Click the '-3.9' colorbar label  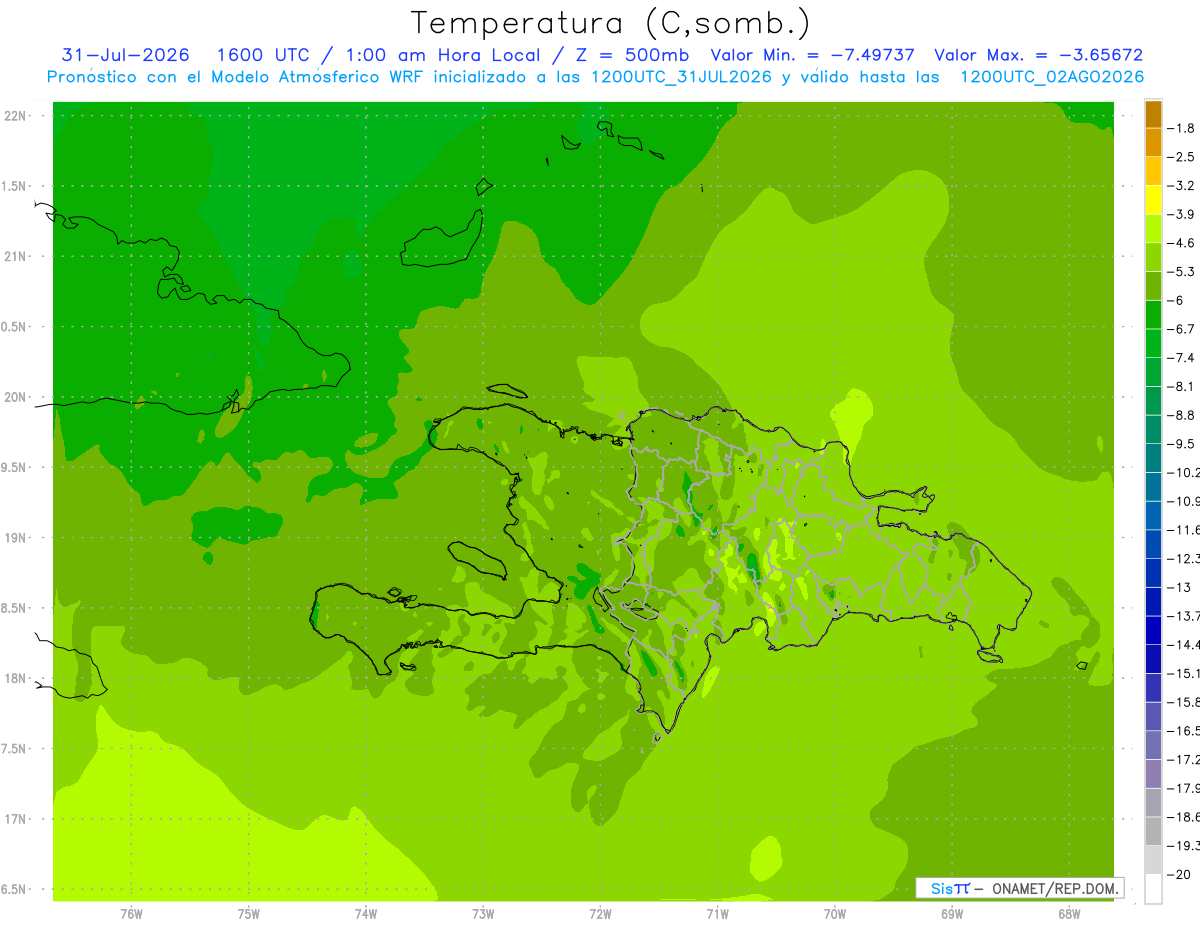tap(1181, 214)
